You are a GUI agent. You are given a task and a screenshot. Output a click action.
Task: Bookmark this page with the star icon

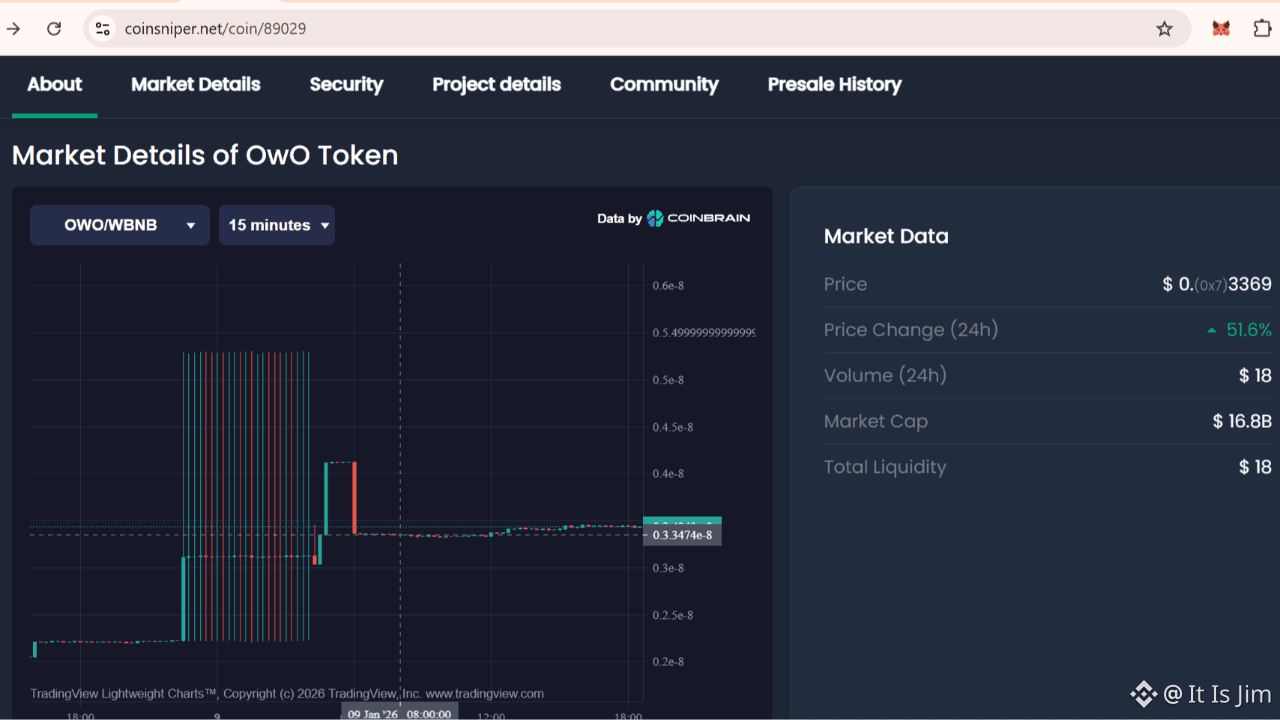tap(1164, 29)
